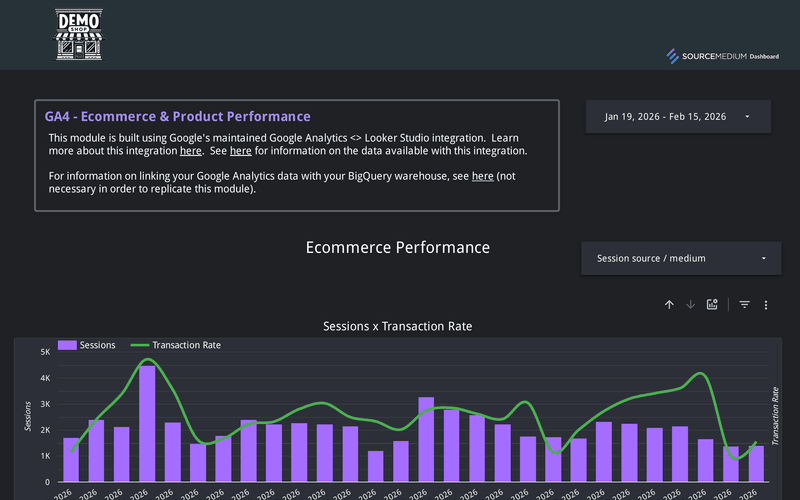This screenshot has width=800, height=500.
Task: Open the 'here' link for BigQuery warehouse linking
Action: click(x=482, y=176)
